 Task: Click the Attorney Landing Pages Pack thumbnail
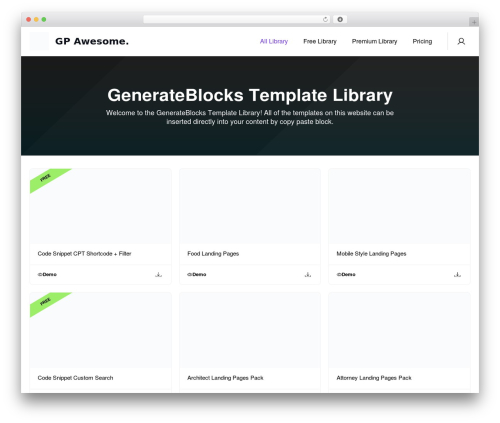pos(399,330)
